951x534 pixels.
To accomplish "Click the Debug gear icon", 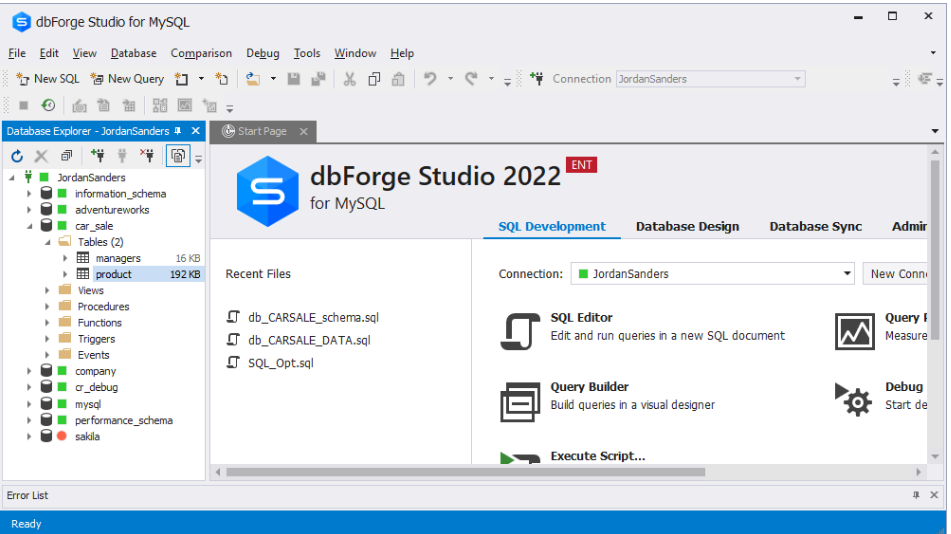I will click(853, 399).
